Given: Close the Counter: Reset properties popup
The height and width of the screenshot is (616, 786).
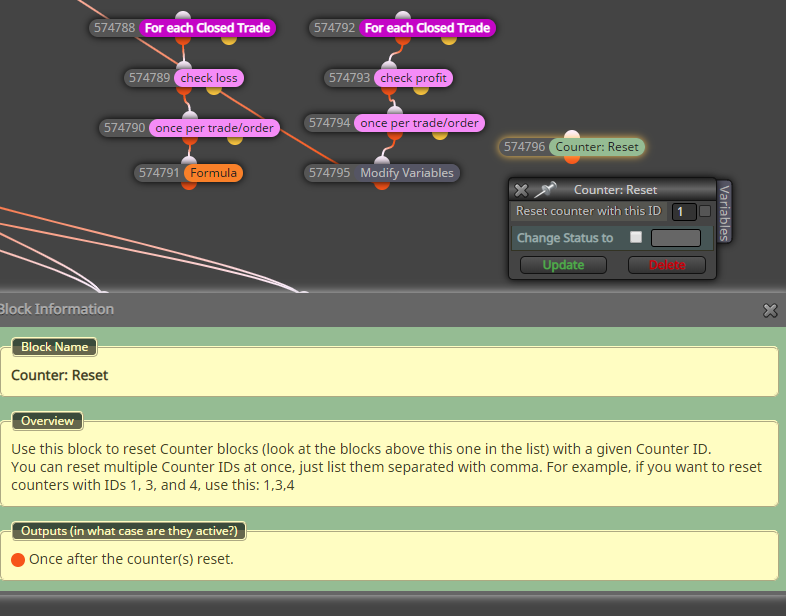Looking at the screenshot, I should [x=521, y=190].
